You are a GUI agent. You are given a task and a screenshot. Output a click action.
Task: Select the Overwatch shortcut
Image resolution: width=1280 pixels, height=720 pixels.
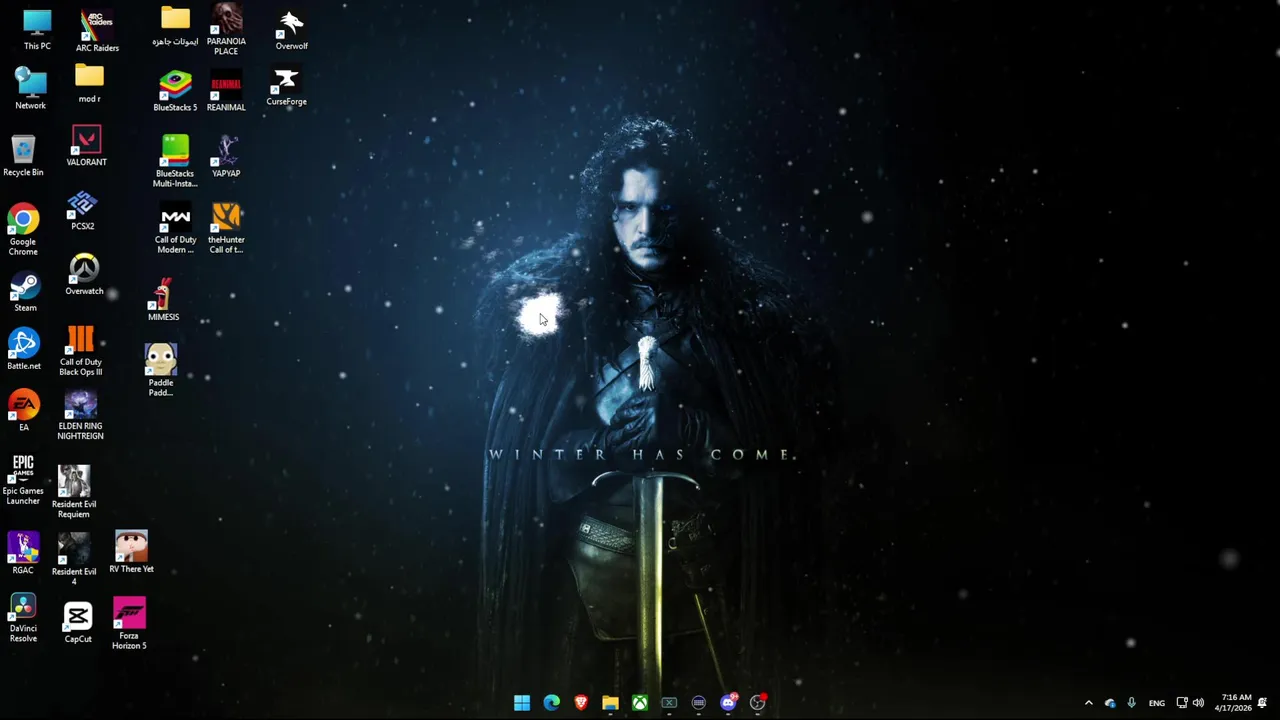(x=84, y=275)
